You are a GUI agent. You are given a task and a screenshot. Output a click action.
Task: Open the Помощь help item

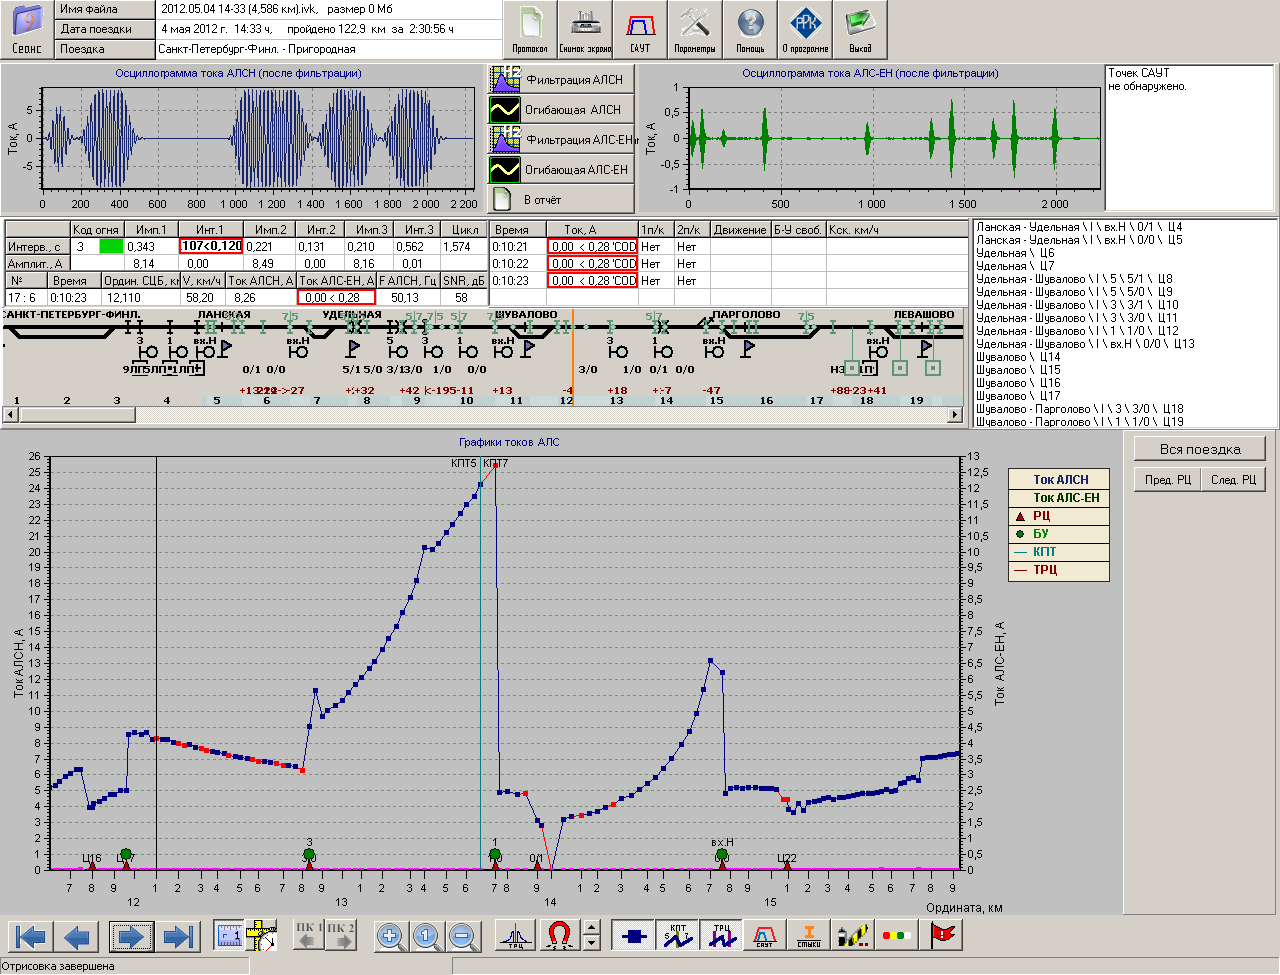tap(750, 30)
